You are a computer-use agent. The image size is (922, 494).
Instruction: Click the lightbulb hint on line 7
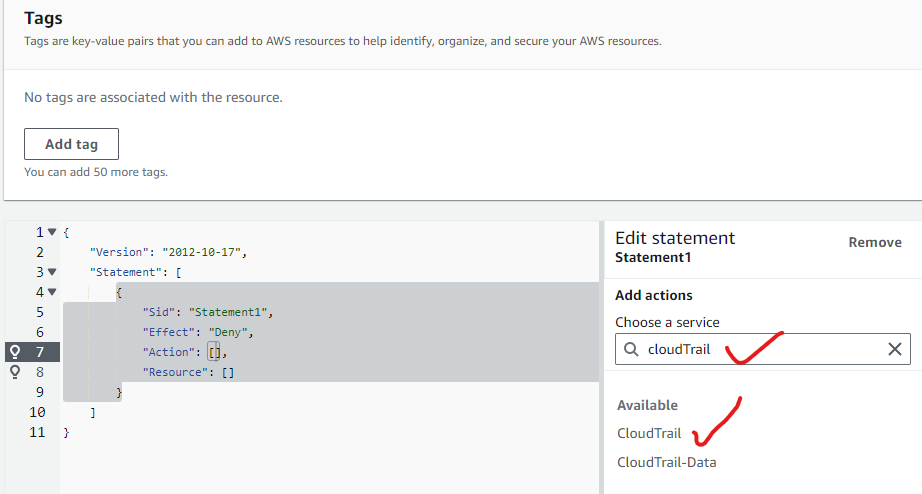pyautogui.click(x=14, y=351)
